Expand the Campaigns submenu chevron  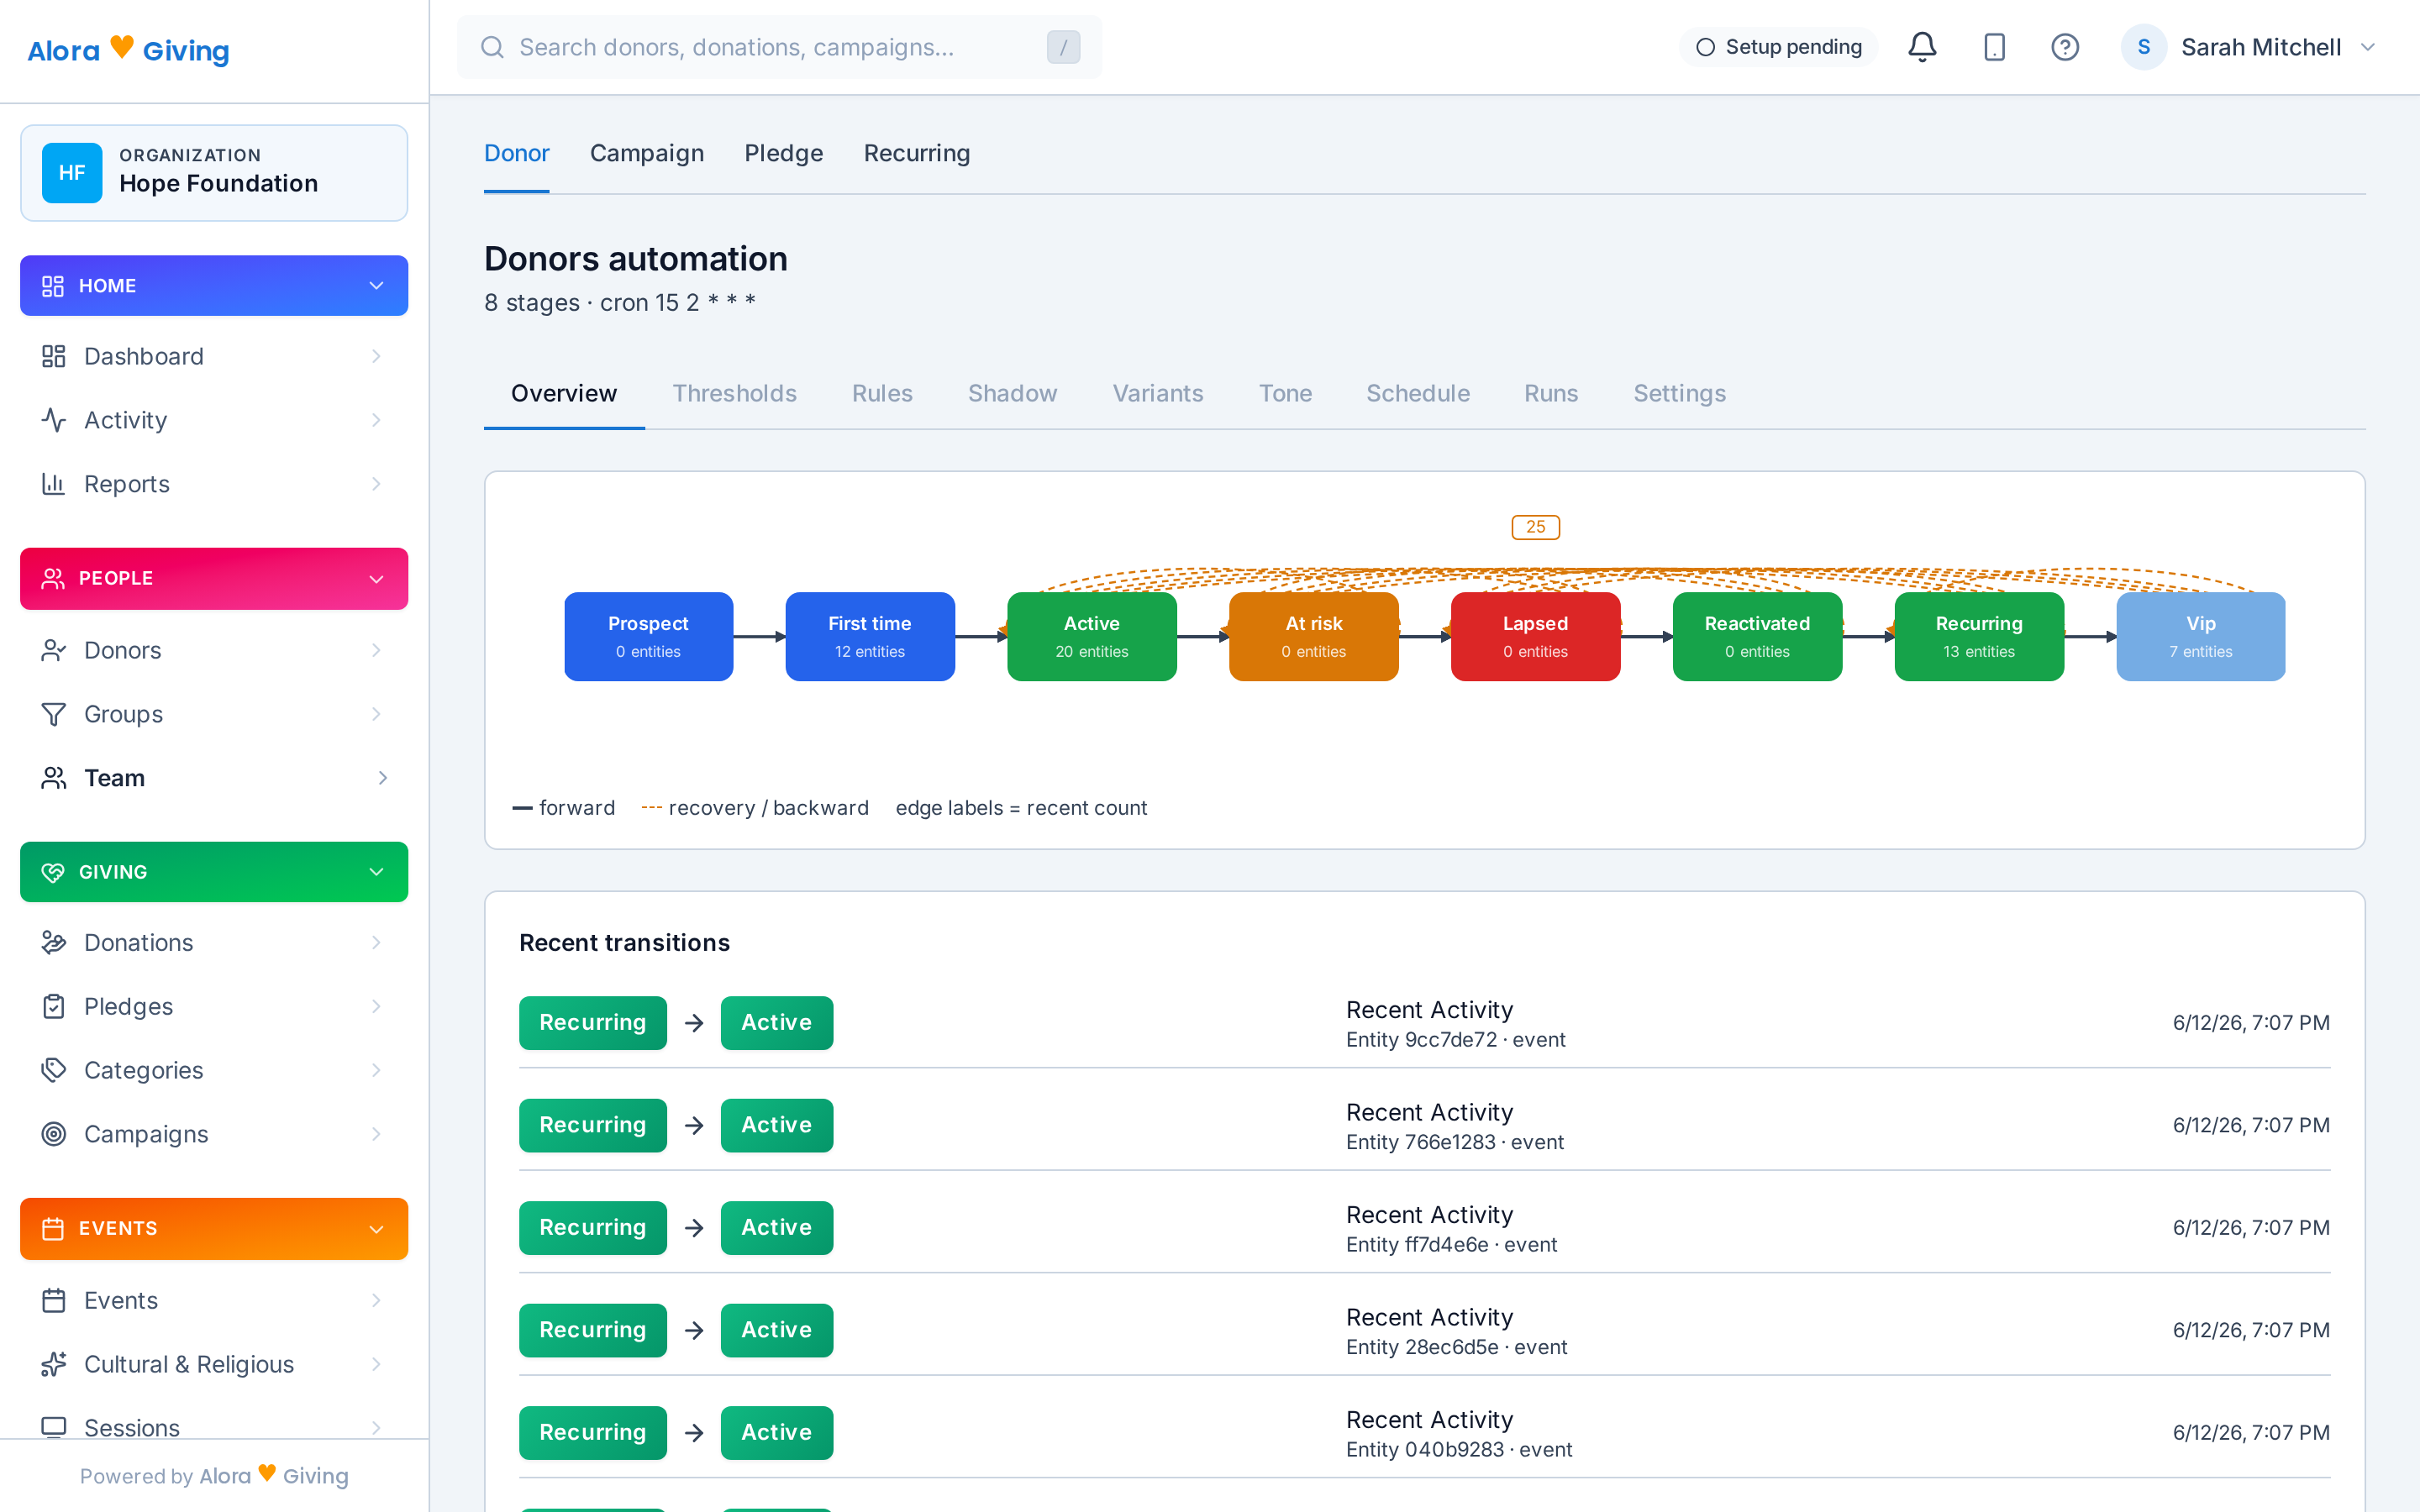pyautogui.click(x=376, y=1134)
